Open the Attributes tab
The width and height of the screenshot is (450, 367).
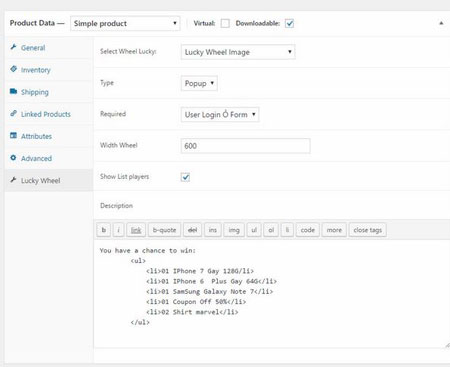tap(49, 136)
